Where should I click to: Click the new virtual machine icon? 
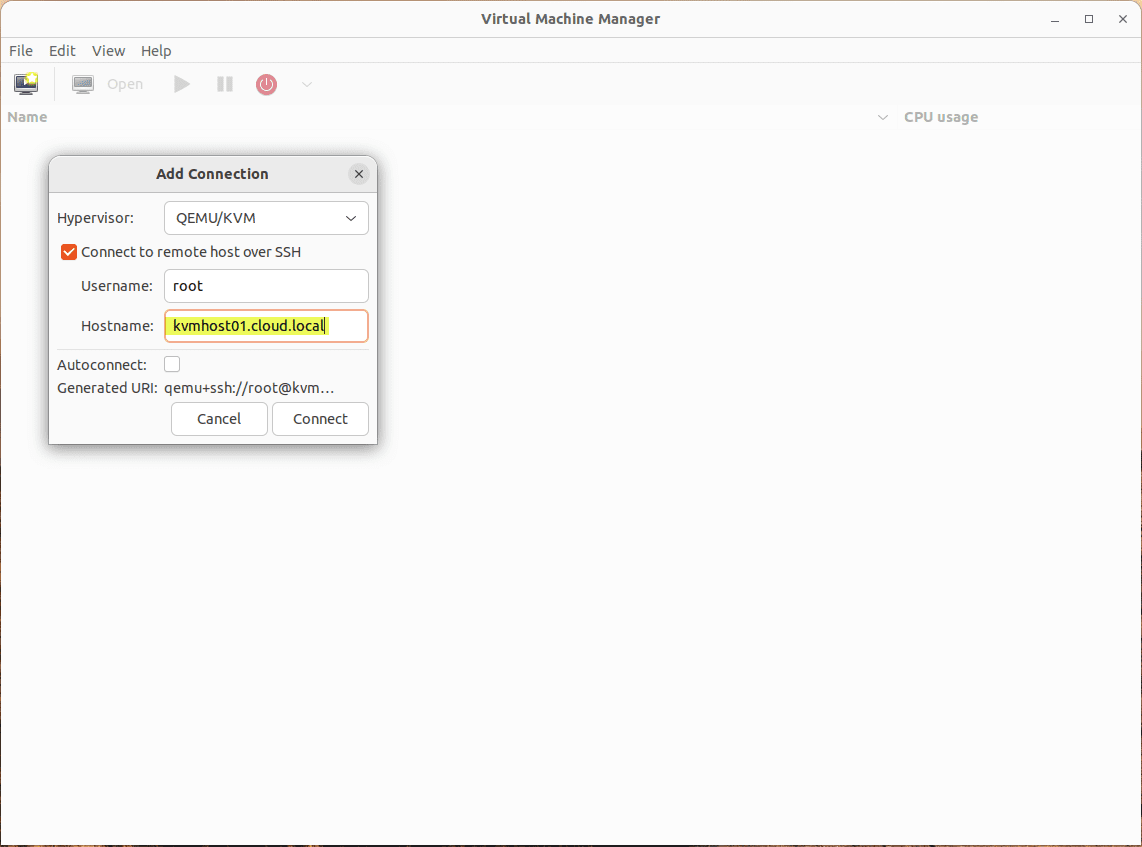(x=26, y=84)
